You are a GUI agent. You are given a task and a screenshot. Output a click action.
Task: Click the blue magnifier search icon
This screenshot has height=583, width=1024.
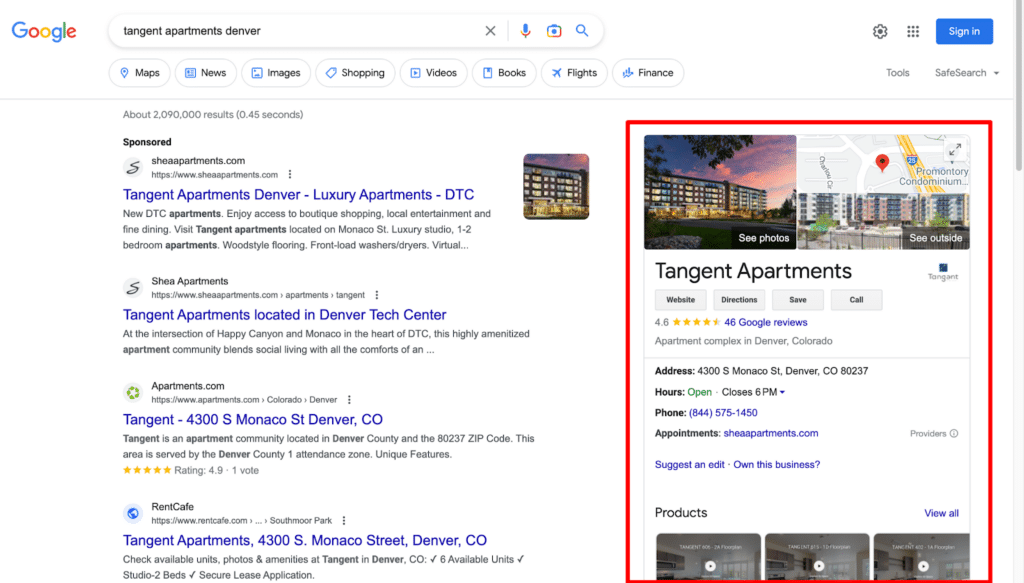[582, 31]
